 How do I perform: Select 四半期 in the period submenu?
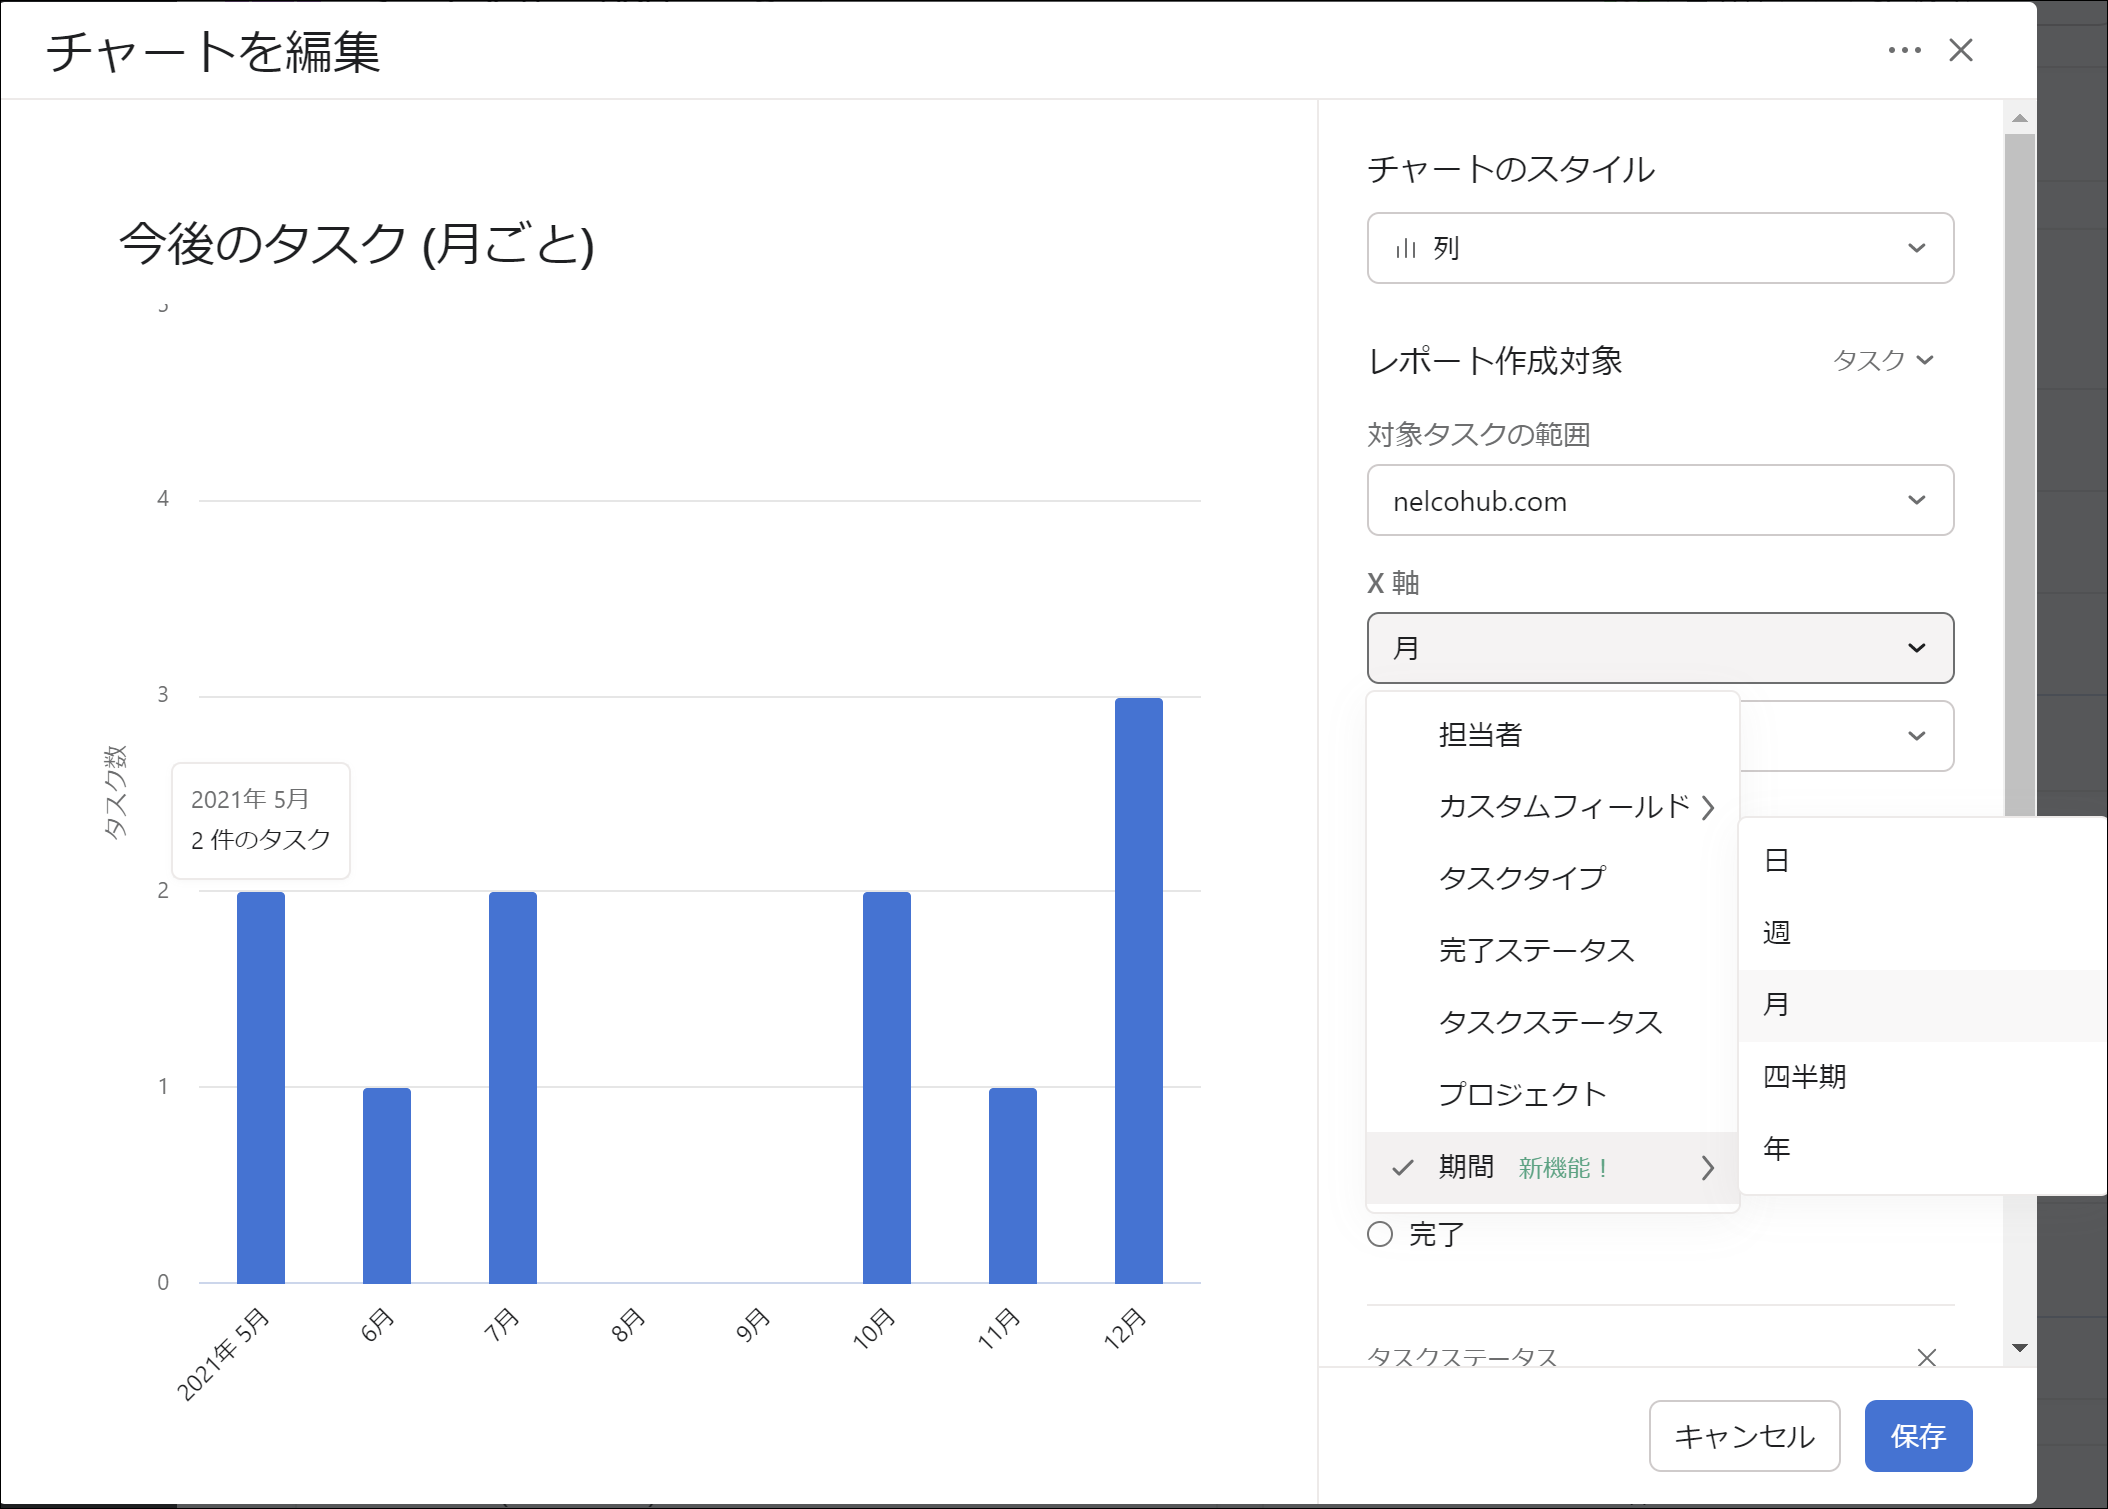[1922, 1077]
